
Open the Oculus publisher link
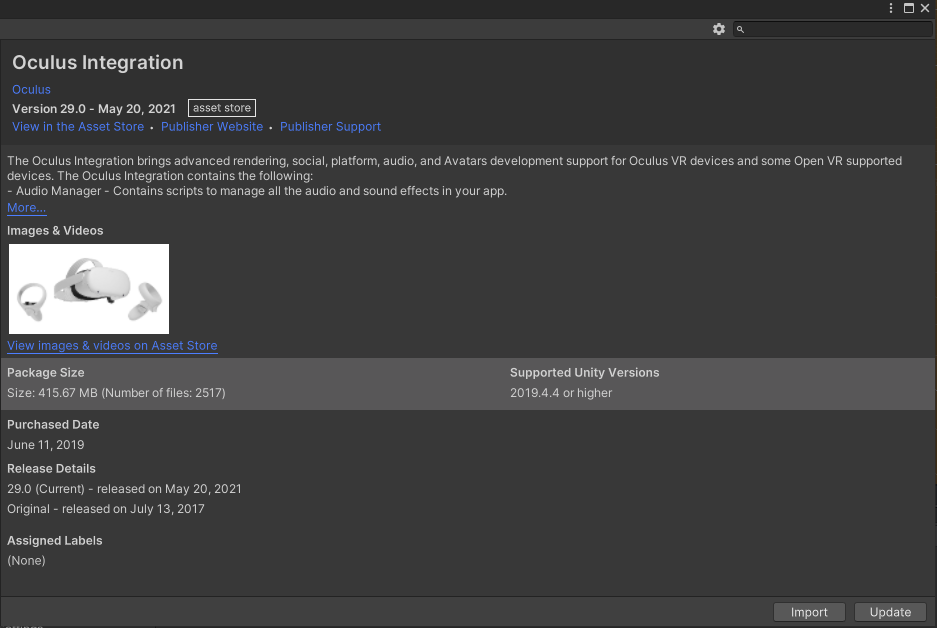click(x=31, y=89)
